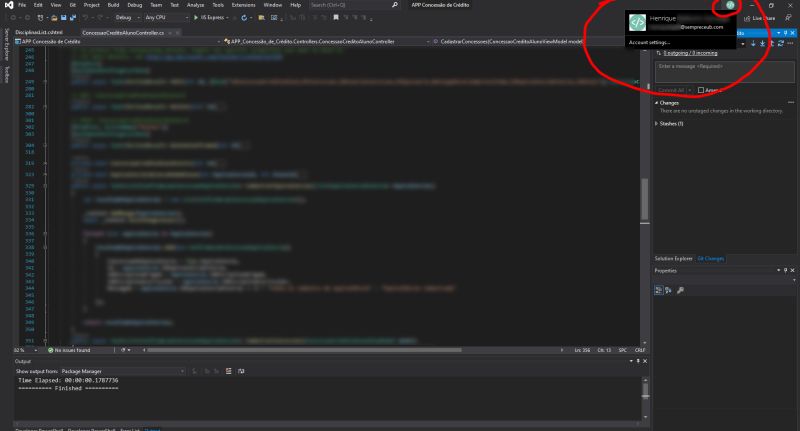Click Git Fetch down-arrow icon
This screenshot has height=431, width=800.
pos(753,43)
